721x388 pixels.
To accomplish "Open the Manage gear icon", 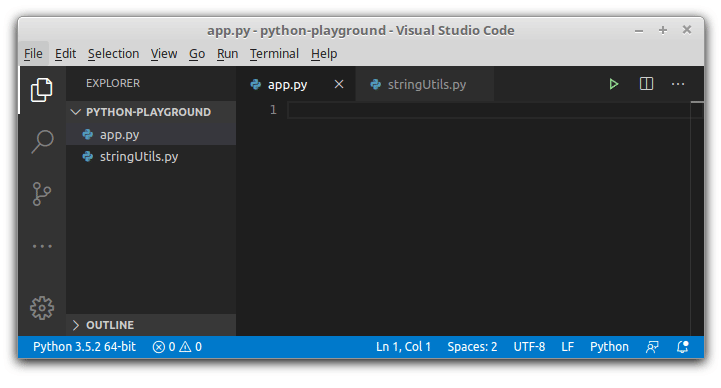I will 42,308.
